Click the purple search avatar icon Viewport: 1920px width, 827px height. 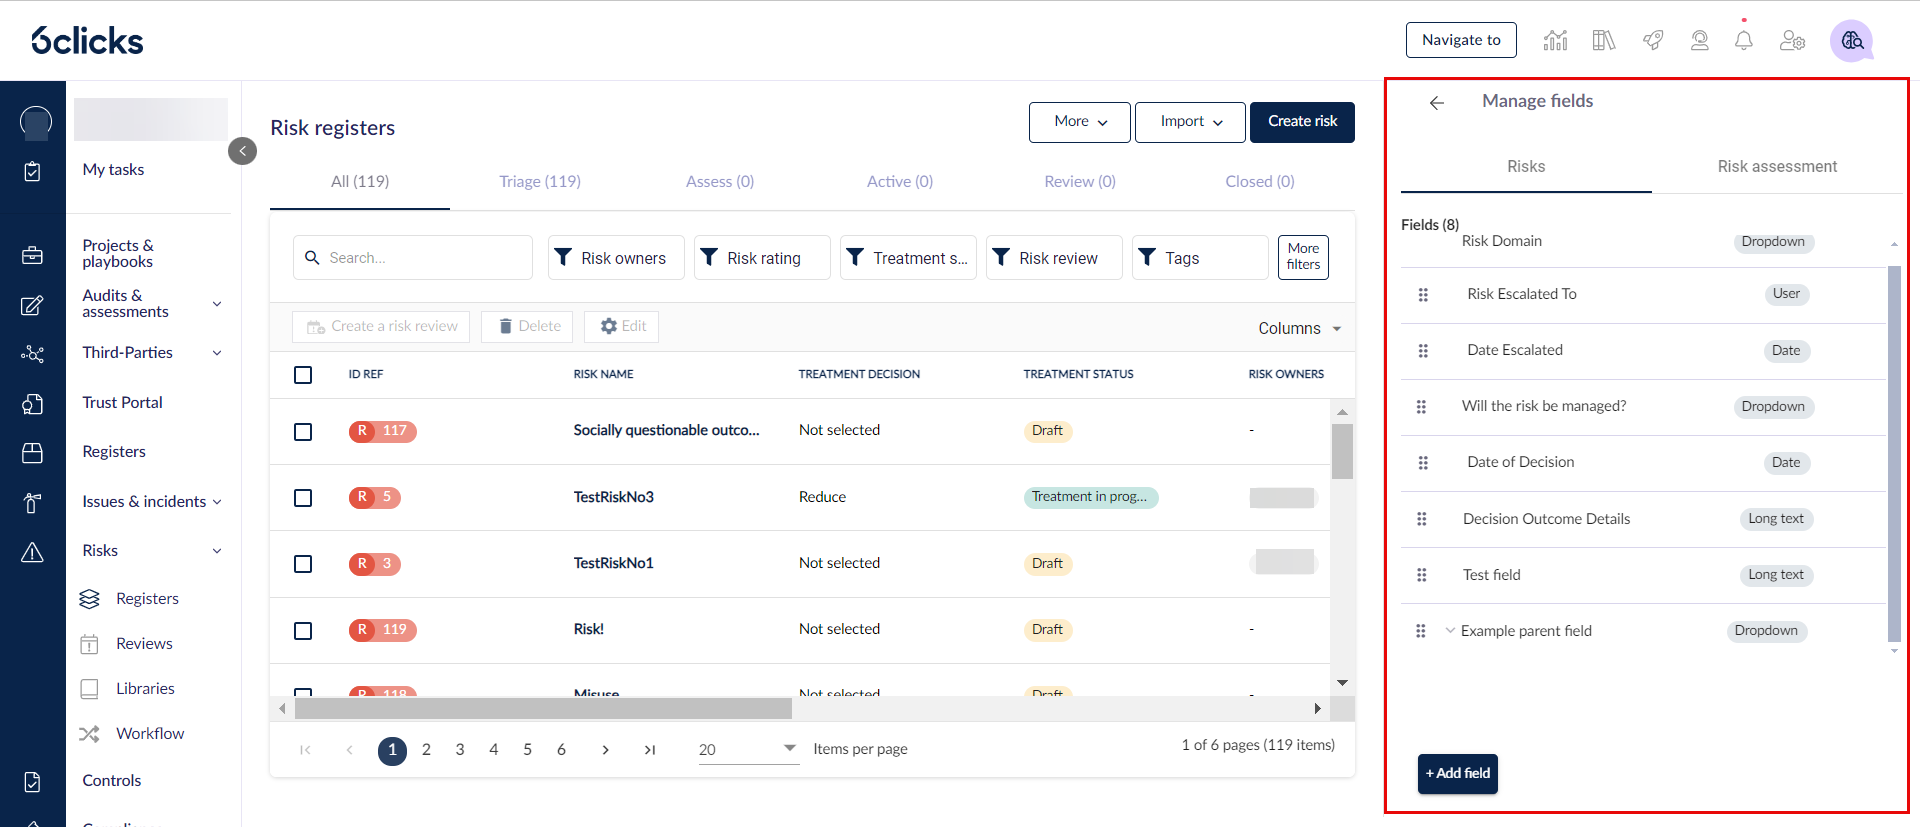[1851, 41]
